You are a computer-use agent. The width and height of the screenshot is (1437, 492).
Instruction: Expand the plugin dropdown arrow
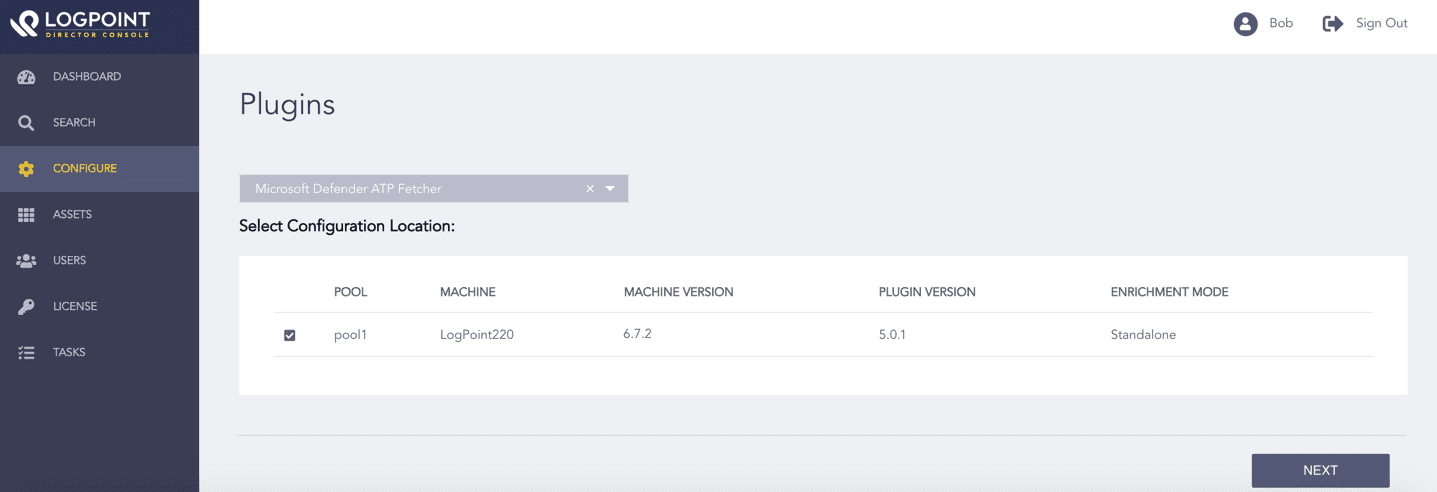coord(610,189)
